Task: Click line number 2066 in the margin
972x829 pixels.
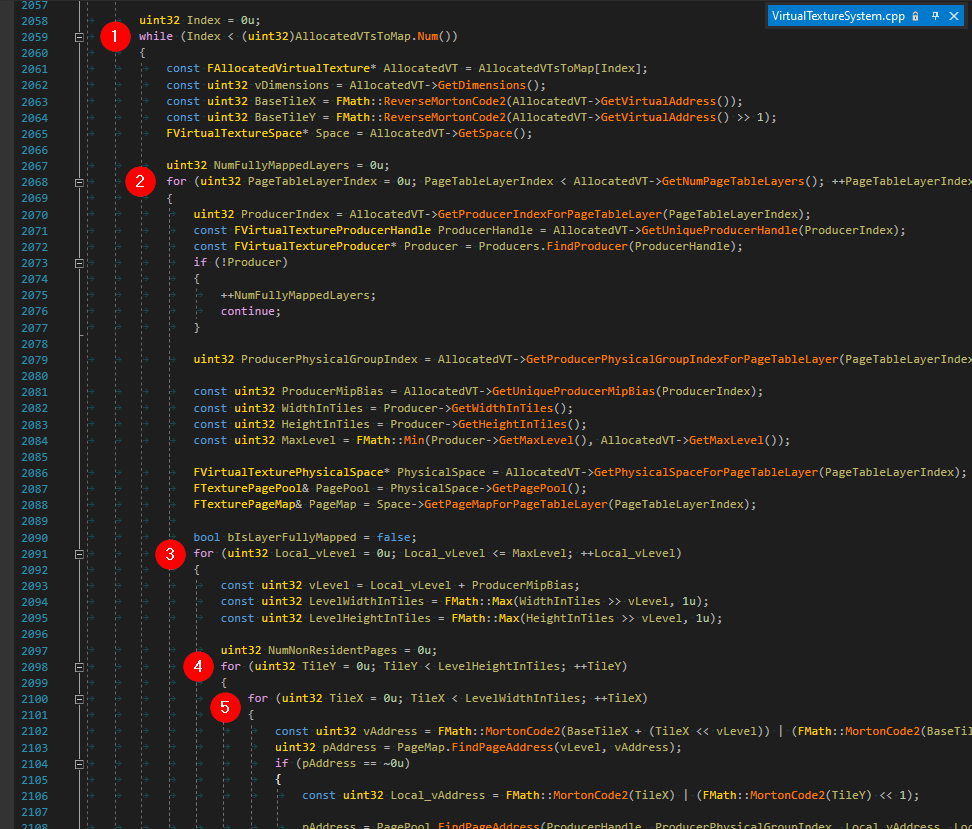Action: point(34,150)
